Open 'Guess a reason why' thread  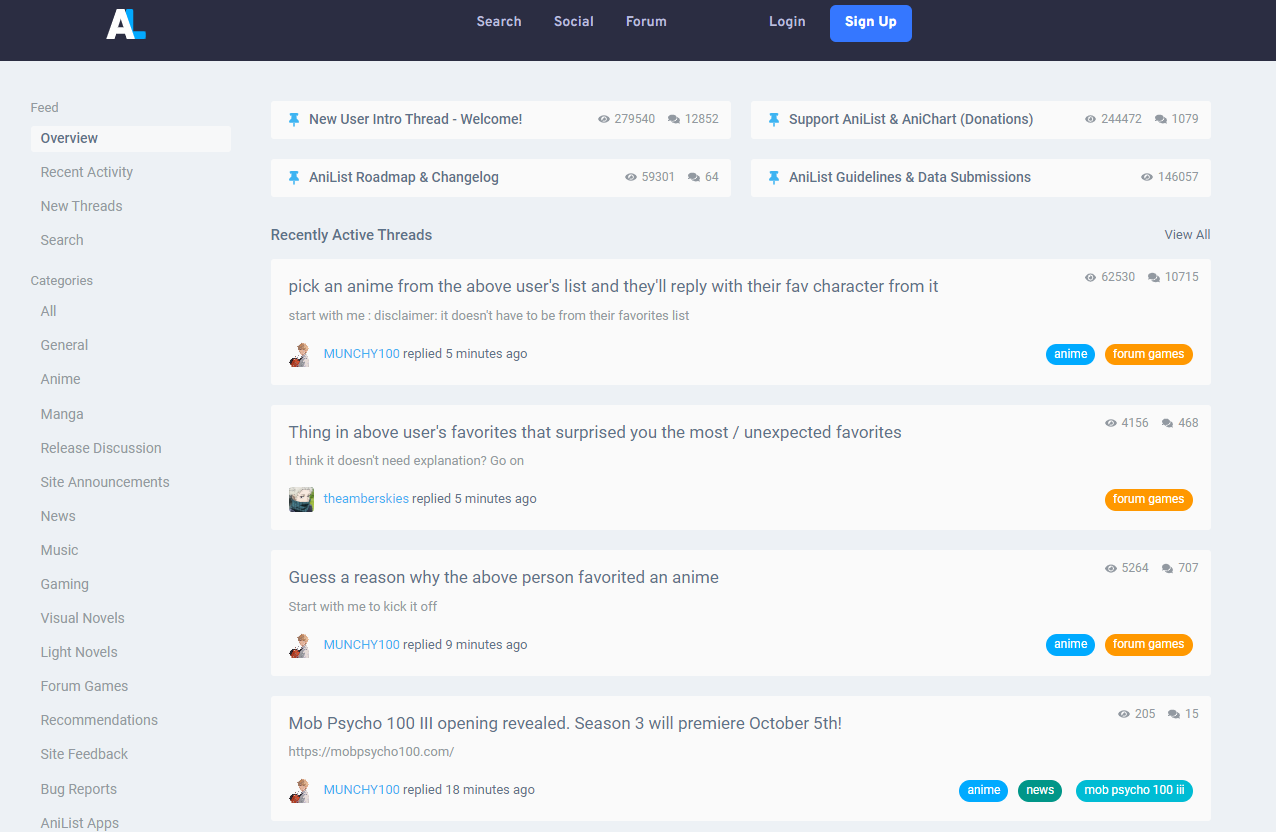tap(504, 577)
